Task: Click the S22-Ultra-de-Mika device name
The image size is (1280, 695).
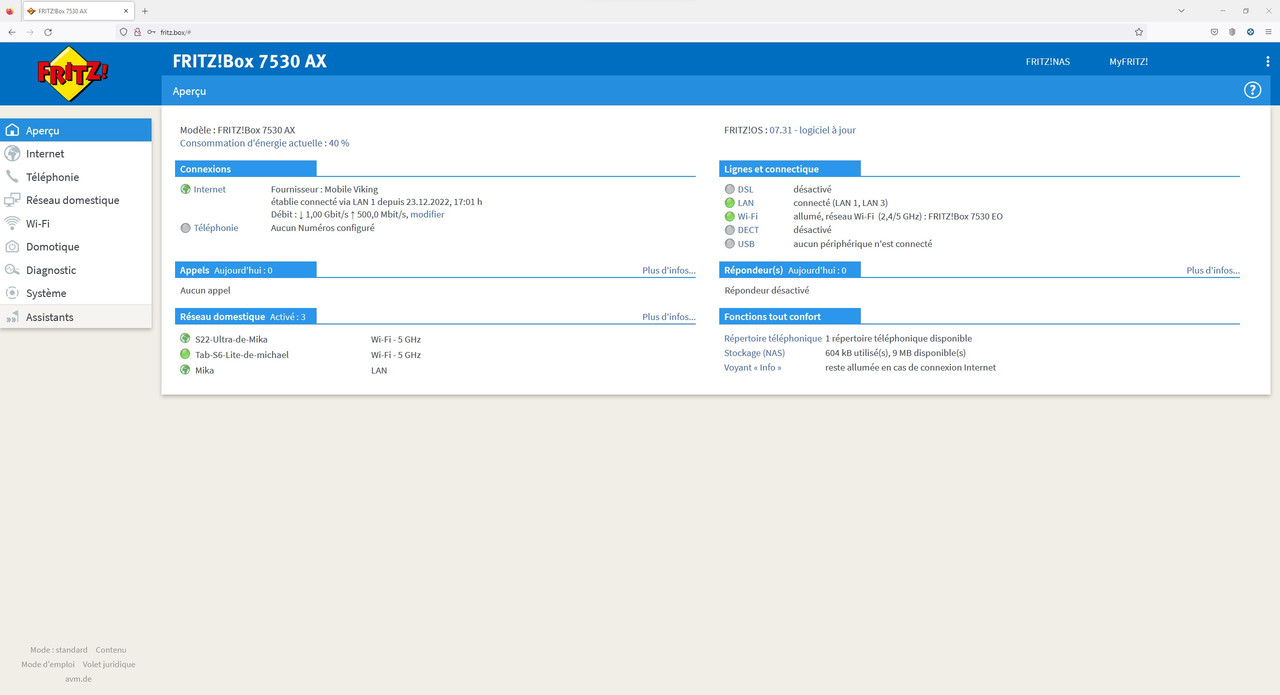Action: (232, 339)
